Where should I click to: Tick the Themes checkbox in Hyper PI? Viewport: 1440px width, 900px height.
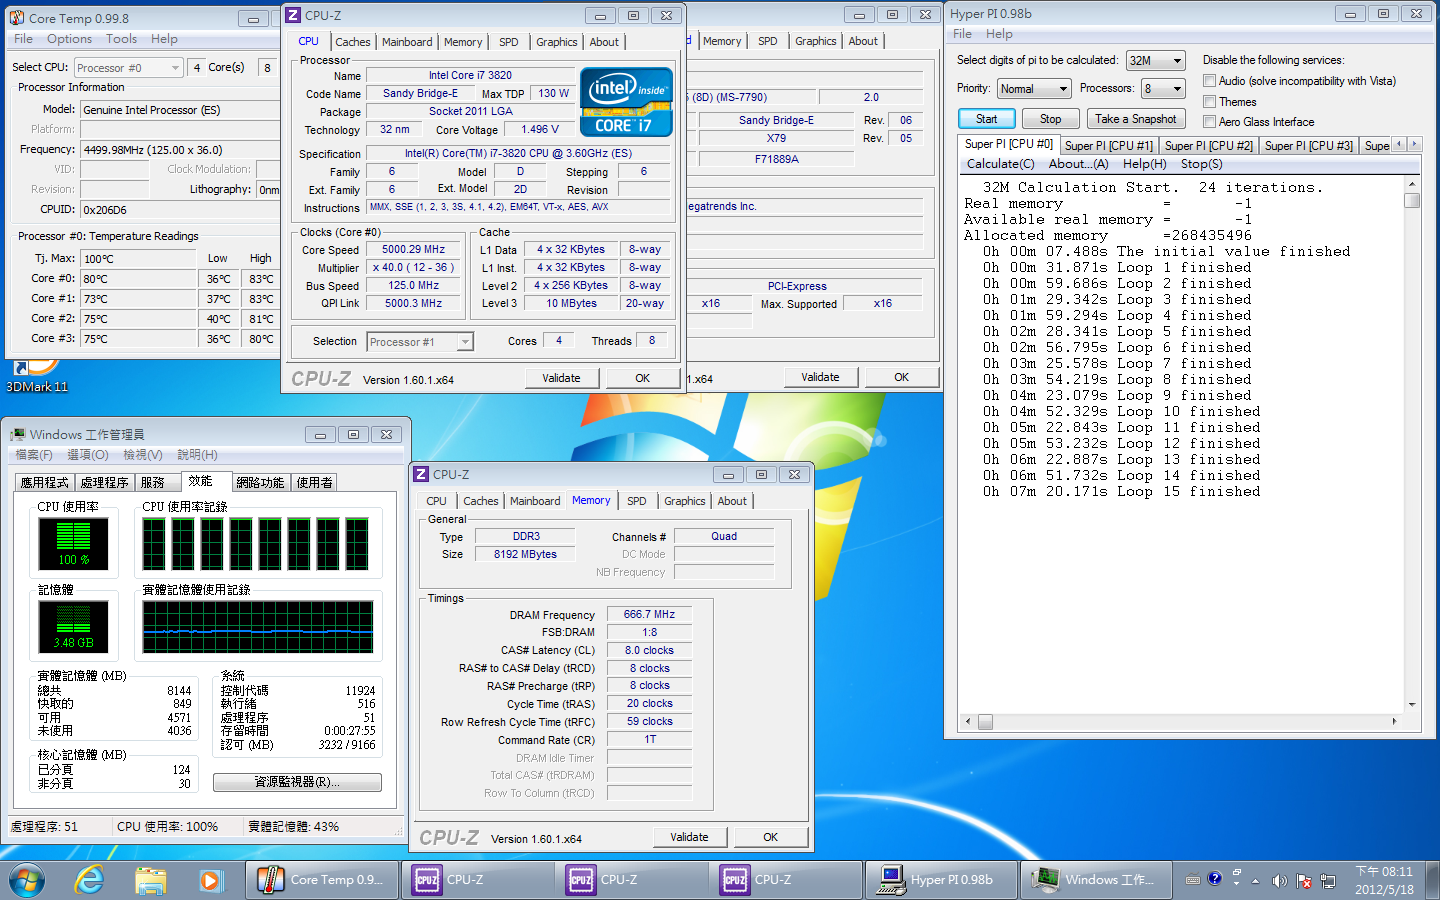(x=1209, y=101)
